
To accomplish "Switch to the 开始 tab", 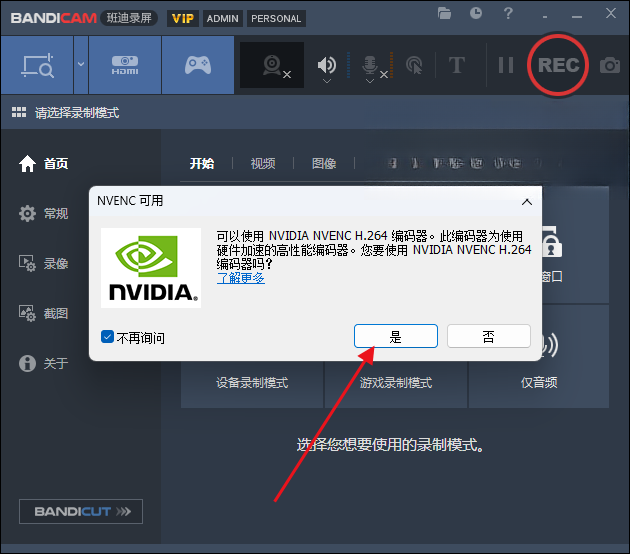I will (x=202, y=164).
